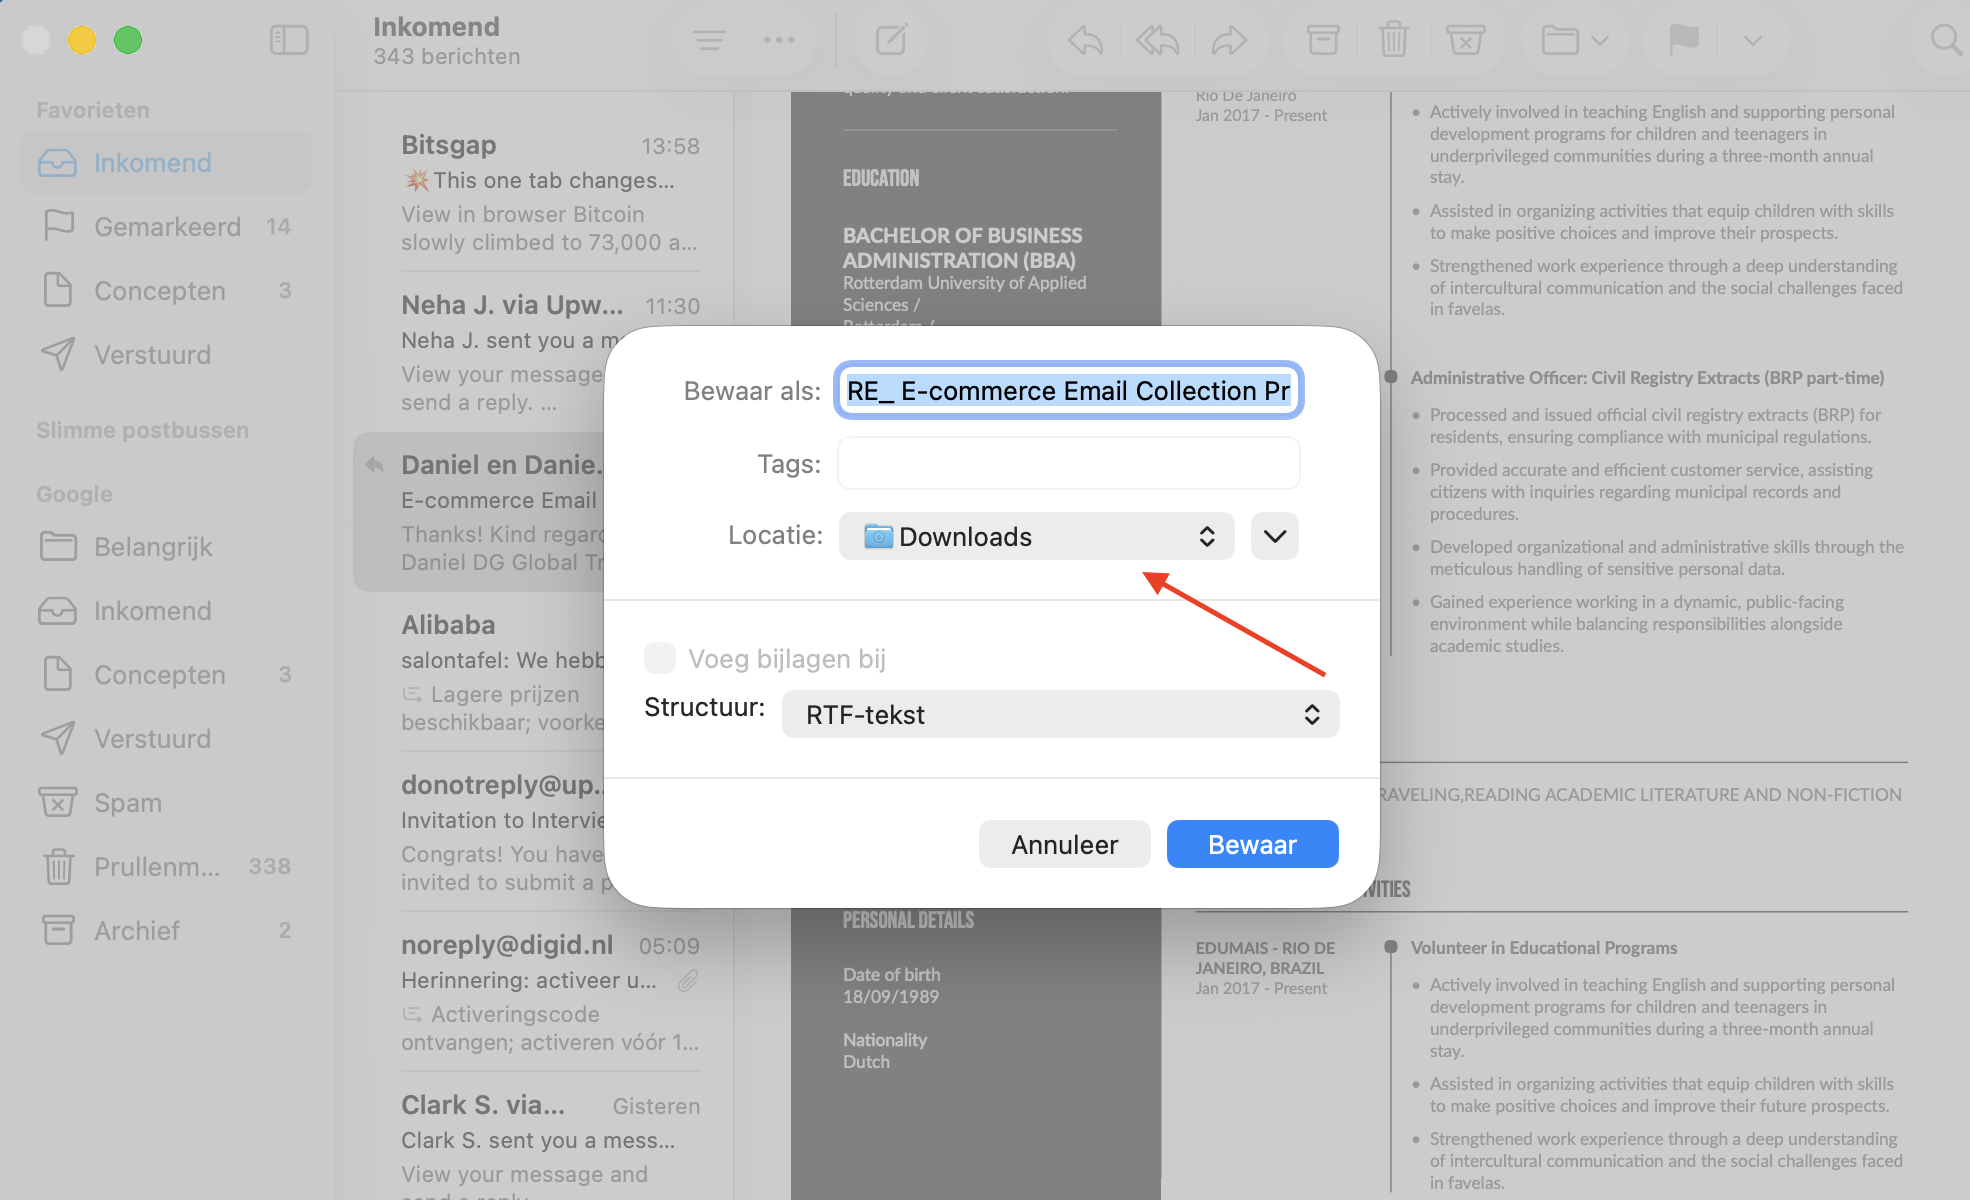Forward the selected message using the forward icon
Screen dimensions: 1970x1200
tap(1230, 40)
